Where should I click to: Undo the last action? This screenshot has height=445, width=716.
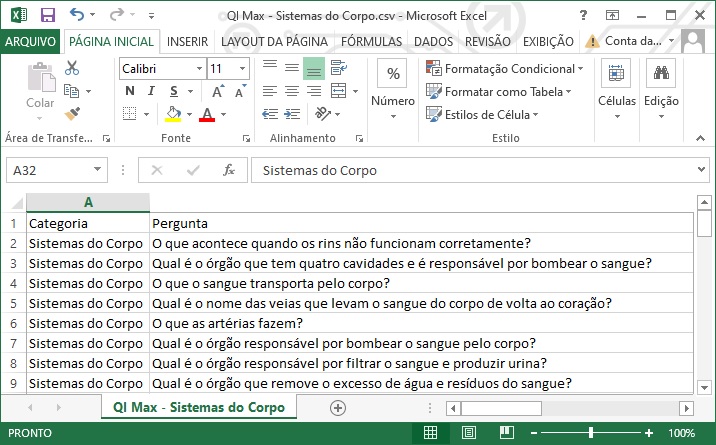[x=77, y=15]
